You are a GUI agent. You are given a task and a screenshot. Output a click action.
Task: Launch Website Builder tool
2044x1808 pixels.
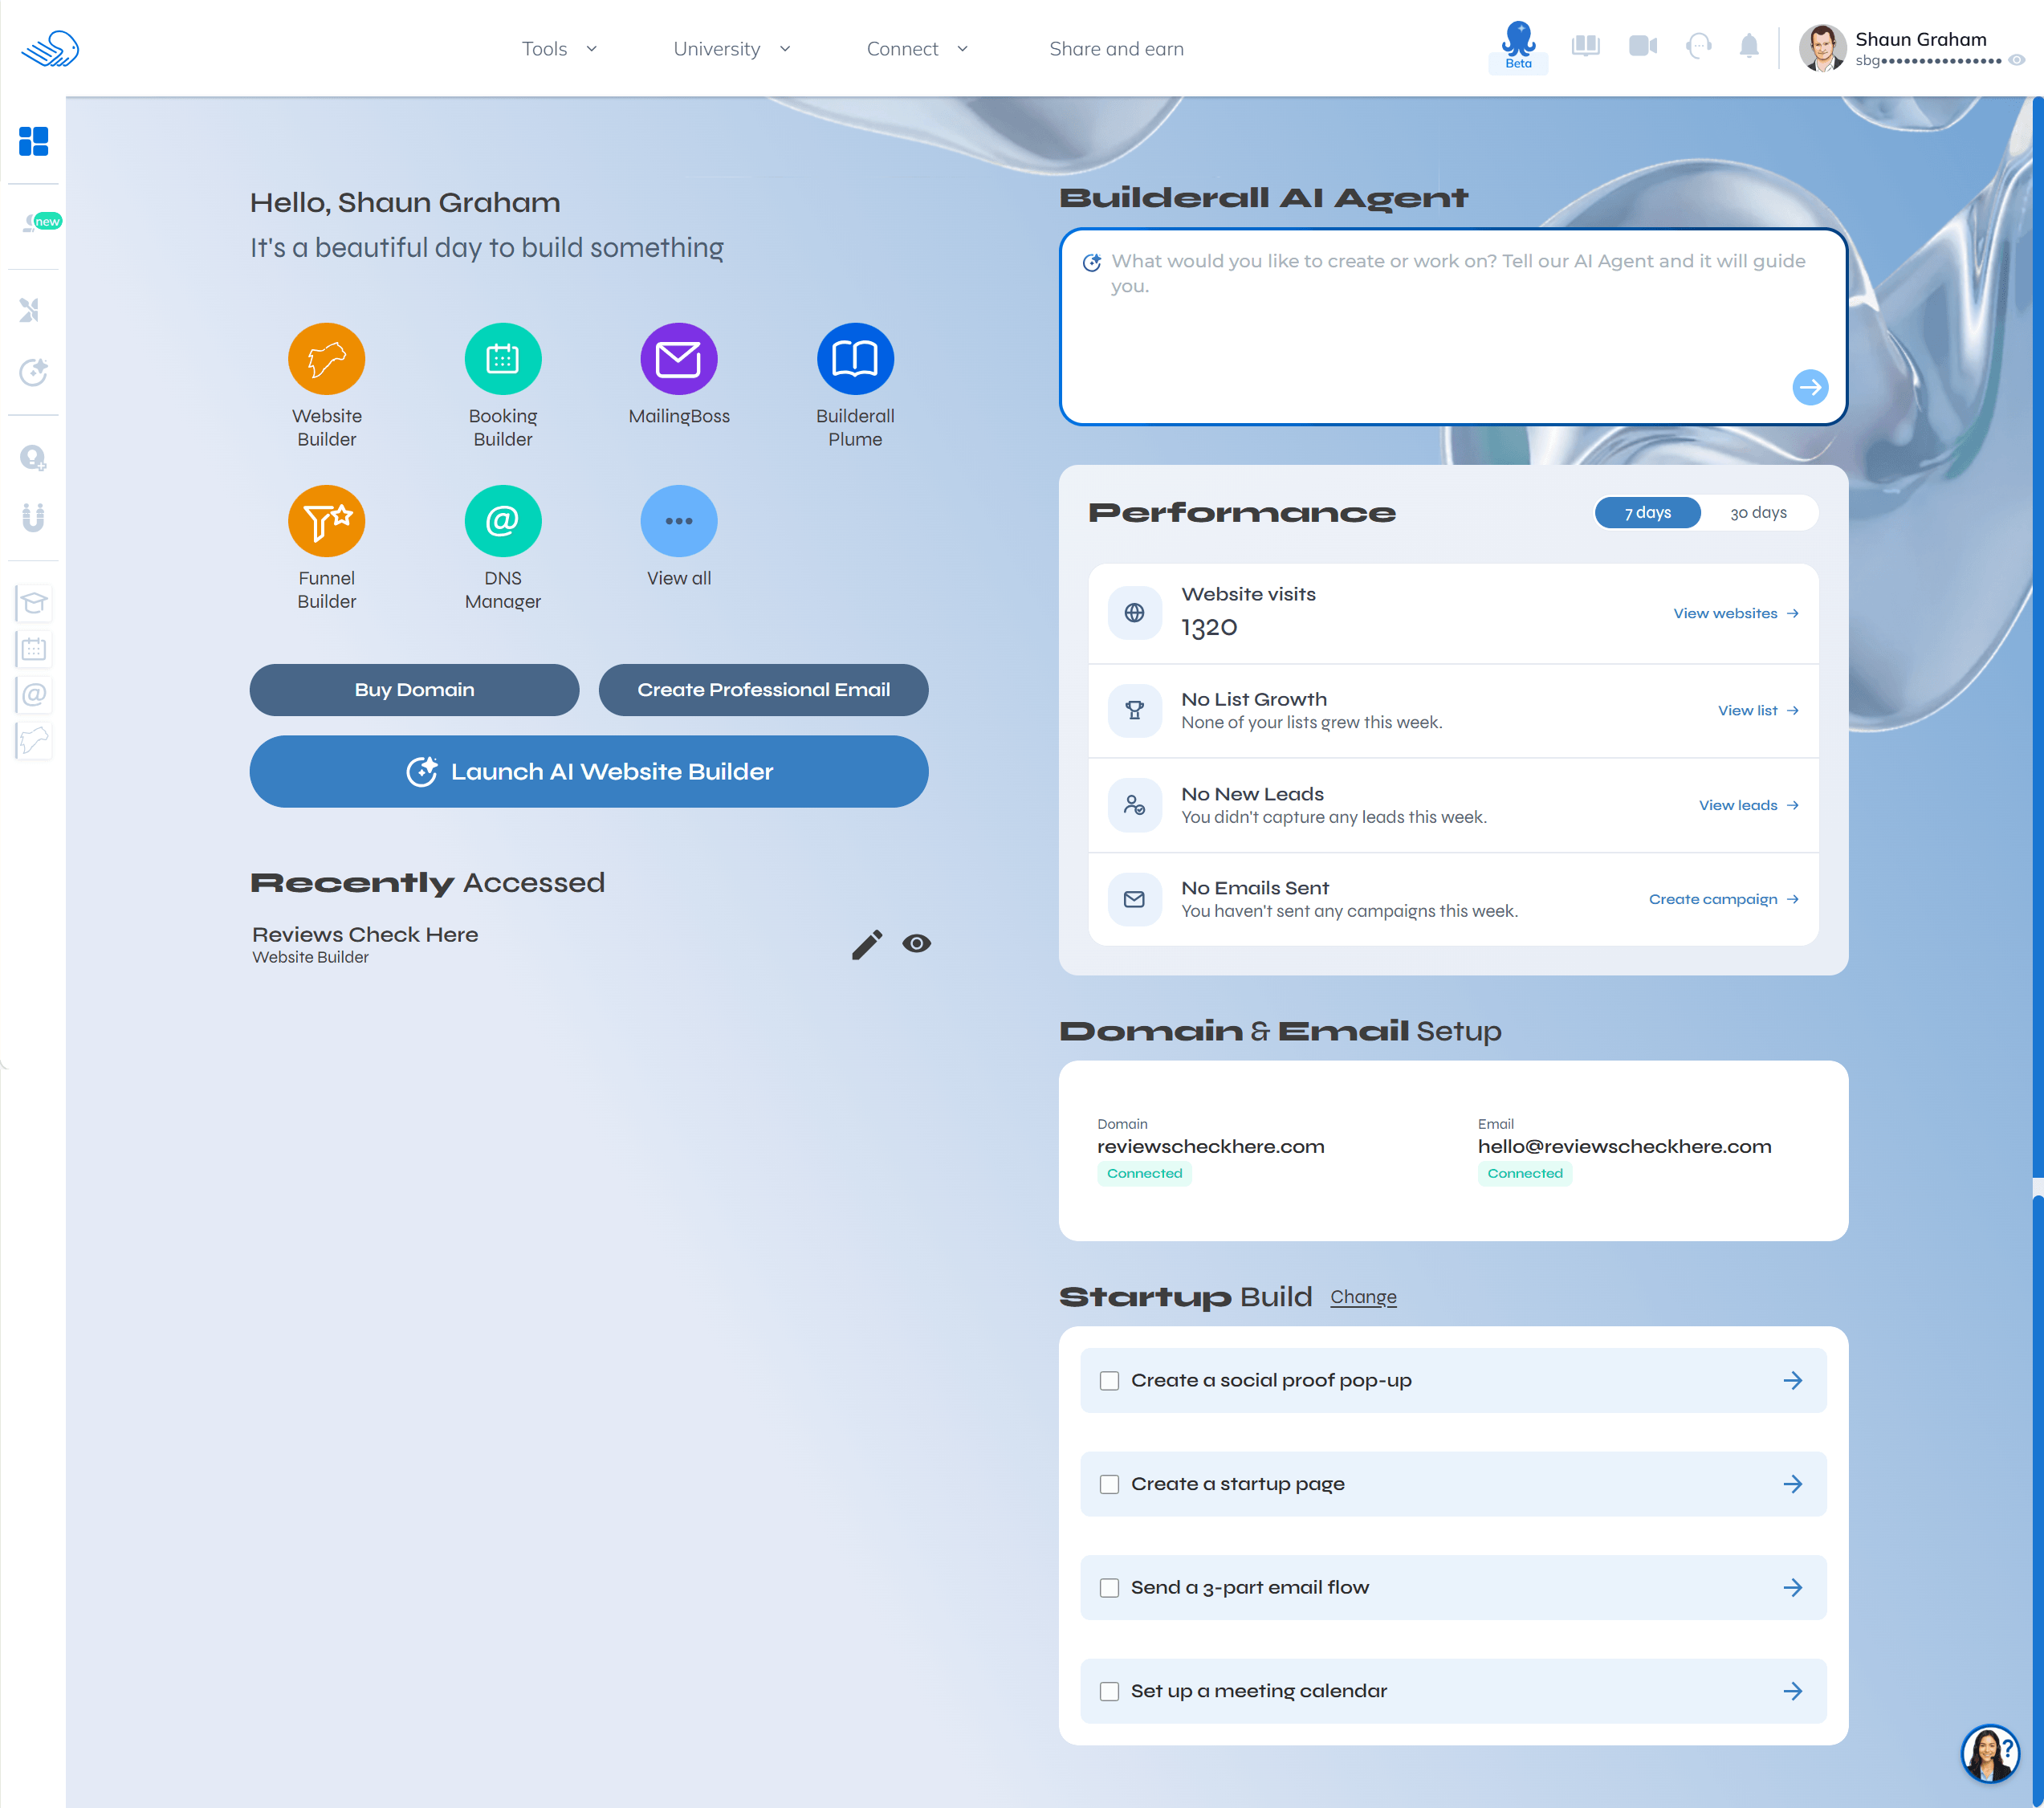point(327,385)
